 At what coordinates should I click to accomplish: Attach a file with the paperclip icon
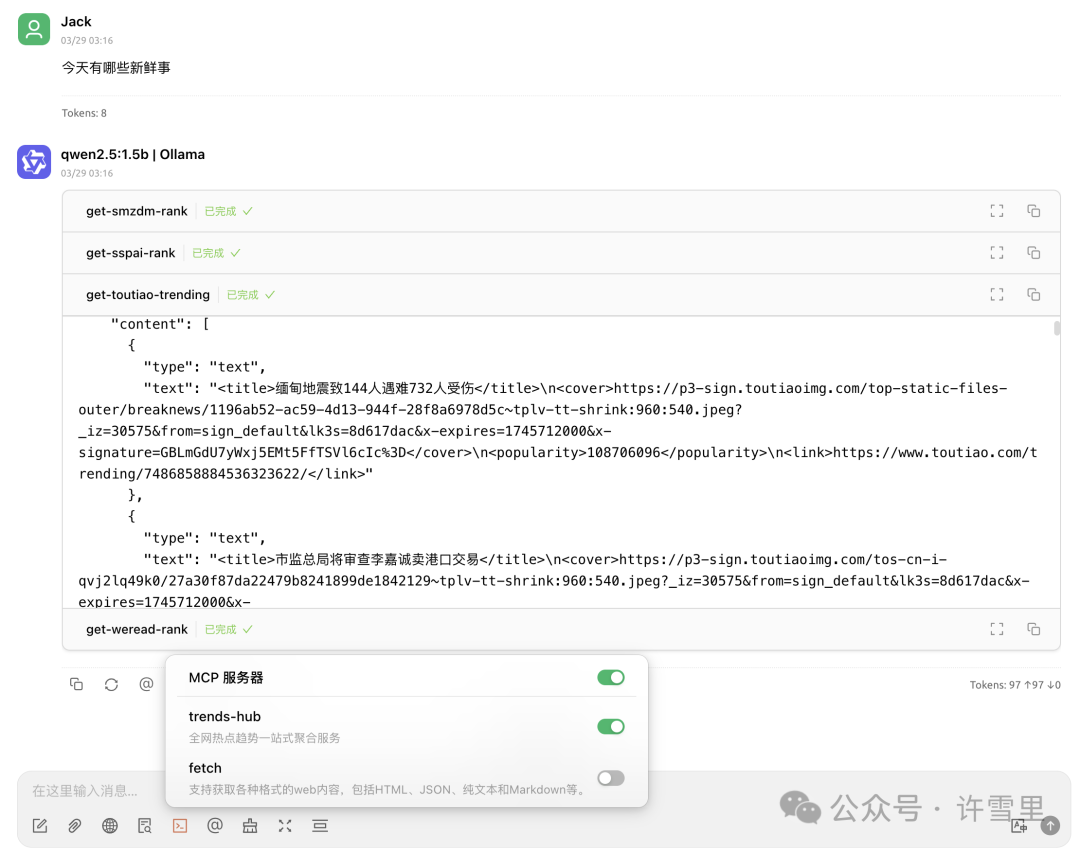tap(75, 825)
